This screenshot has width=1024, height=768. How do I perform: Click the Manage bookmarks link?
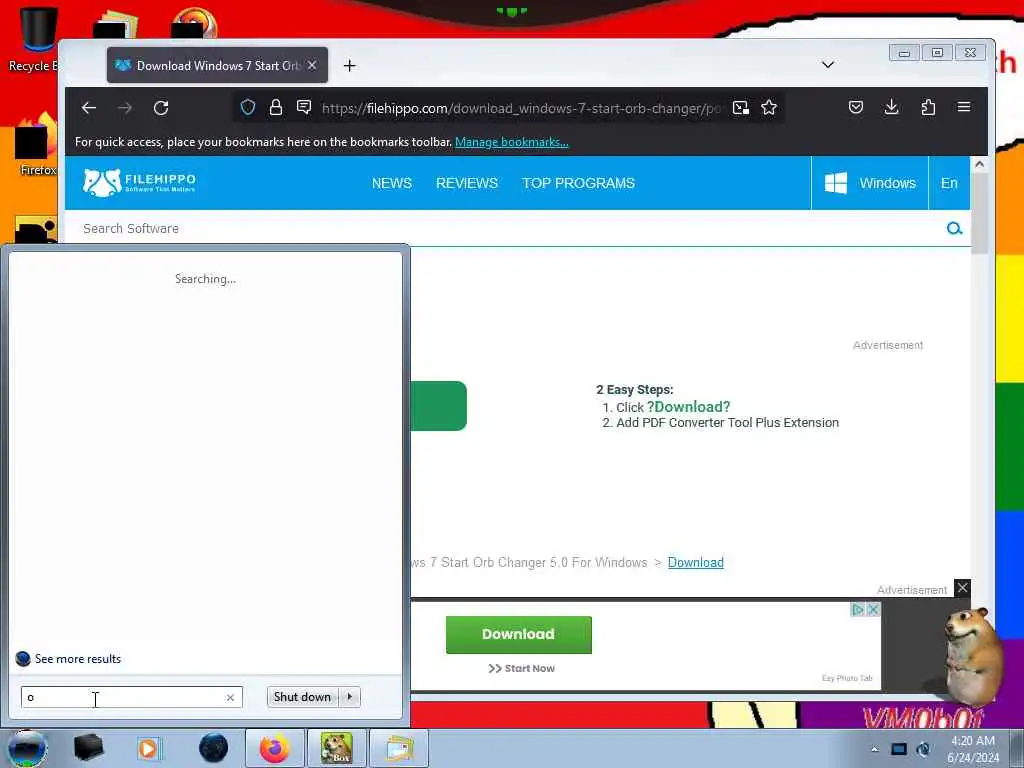(x=511, y=142)
